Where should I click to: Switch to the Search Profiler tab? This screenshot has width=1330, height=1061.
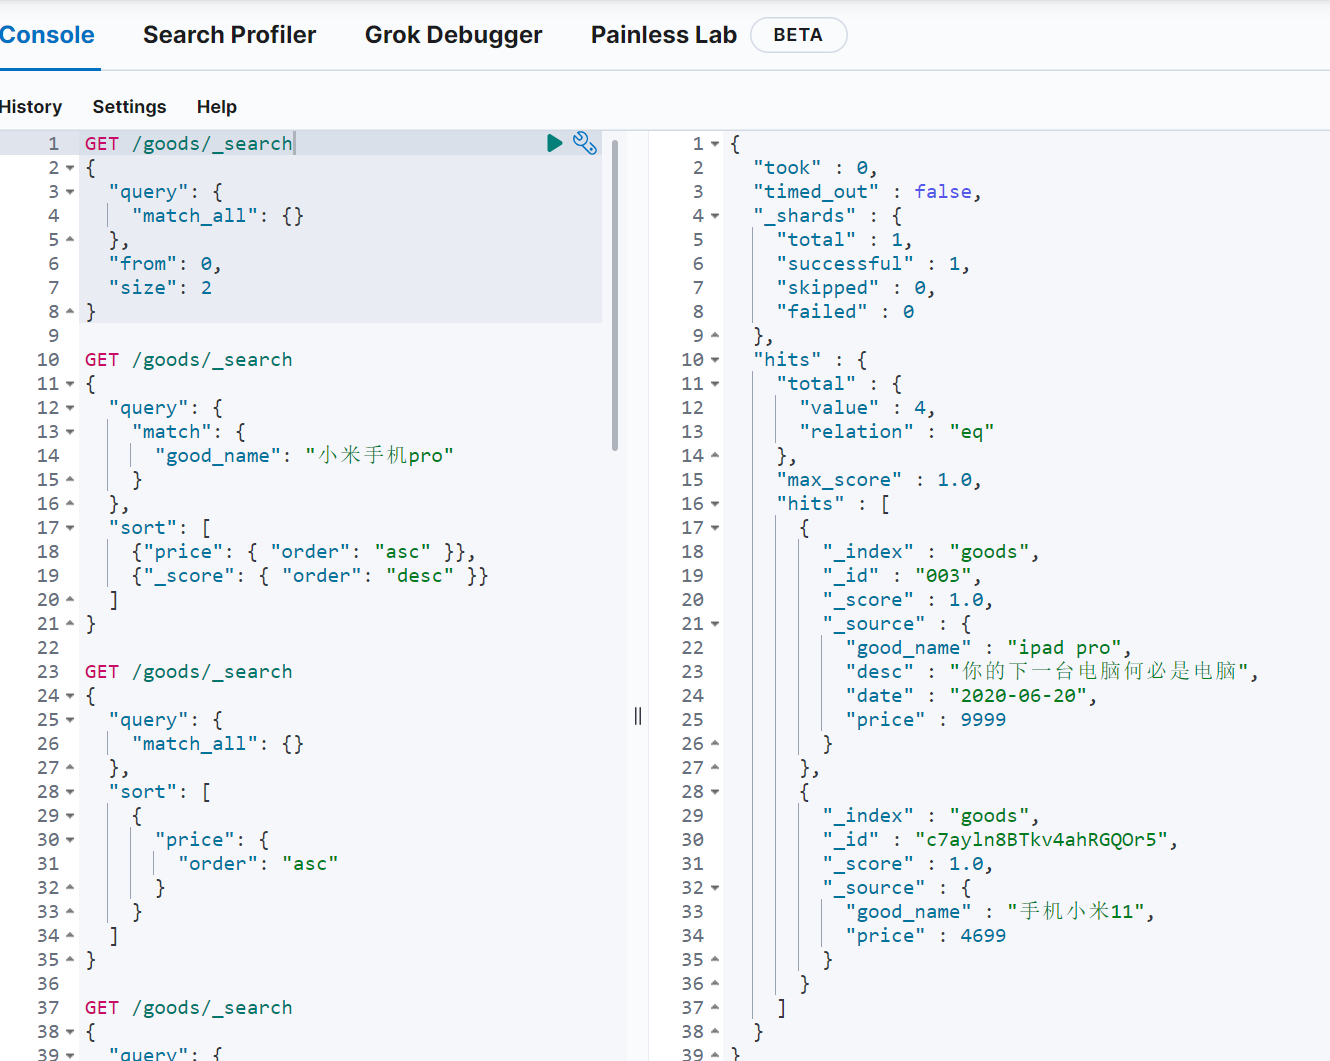click(229, 35)
